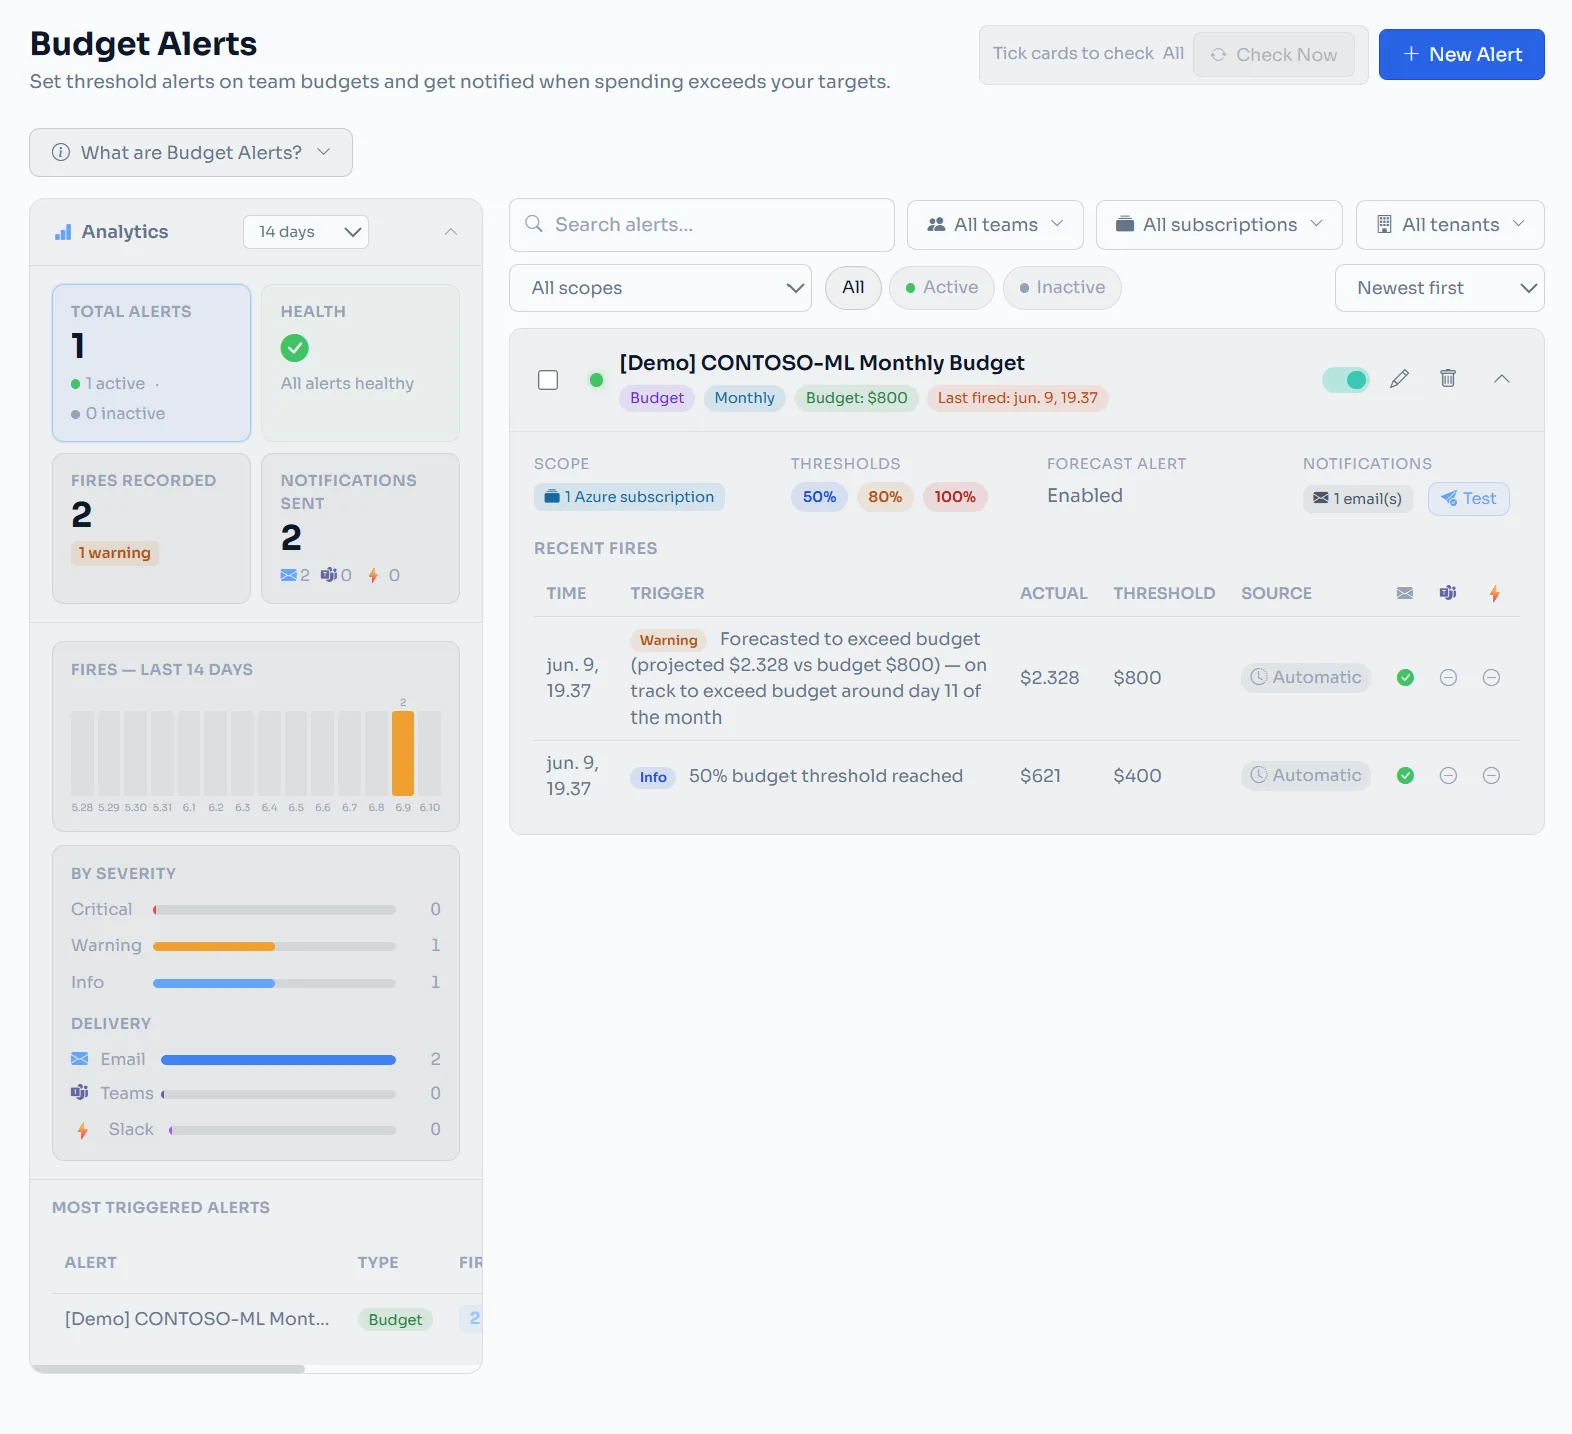Select the Fires Recorded stat card
This screenshot has height=1434, width=1572.
[x=151, y=528]
